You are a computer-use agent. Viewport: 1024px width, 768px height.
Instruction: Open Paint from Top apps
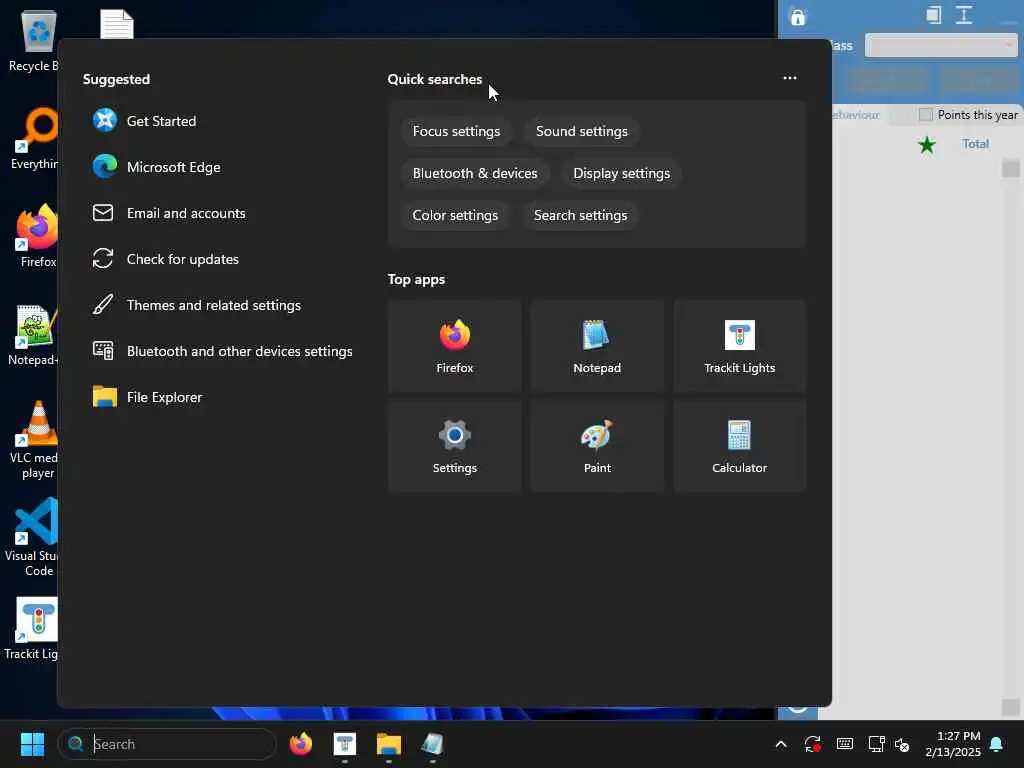pos(597,446)
